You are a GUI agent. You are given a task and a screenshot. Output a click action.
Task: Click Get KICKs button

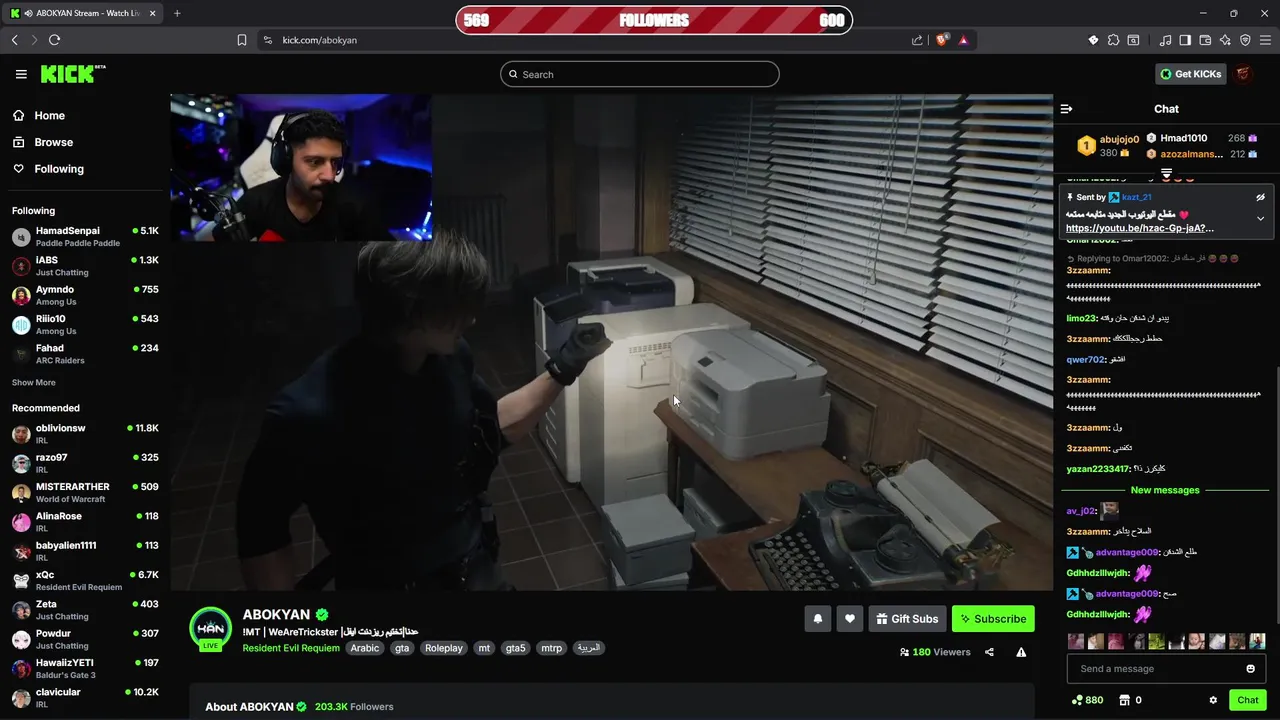tap(1190, 74)
